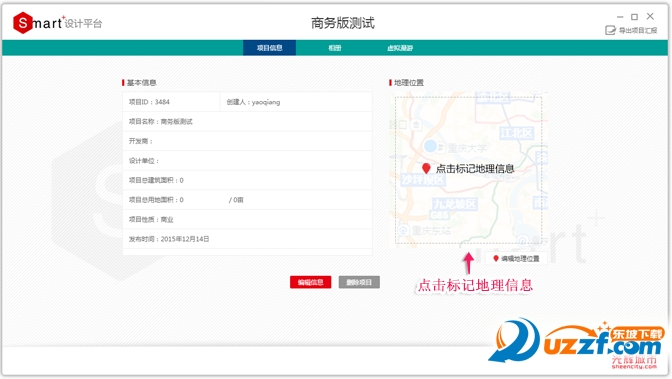Click the export report icon (导出项目汇报)
The height and width of the screenshot is (379, 672).
click(610, 30)
